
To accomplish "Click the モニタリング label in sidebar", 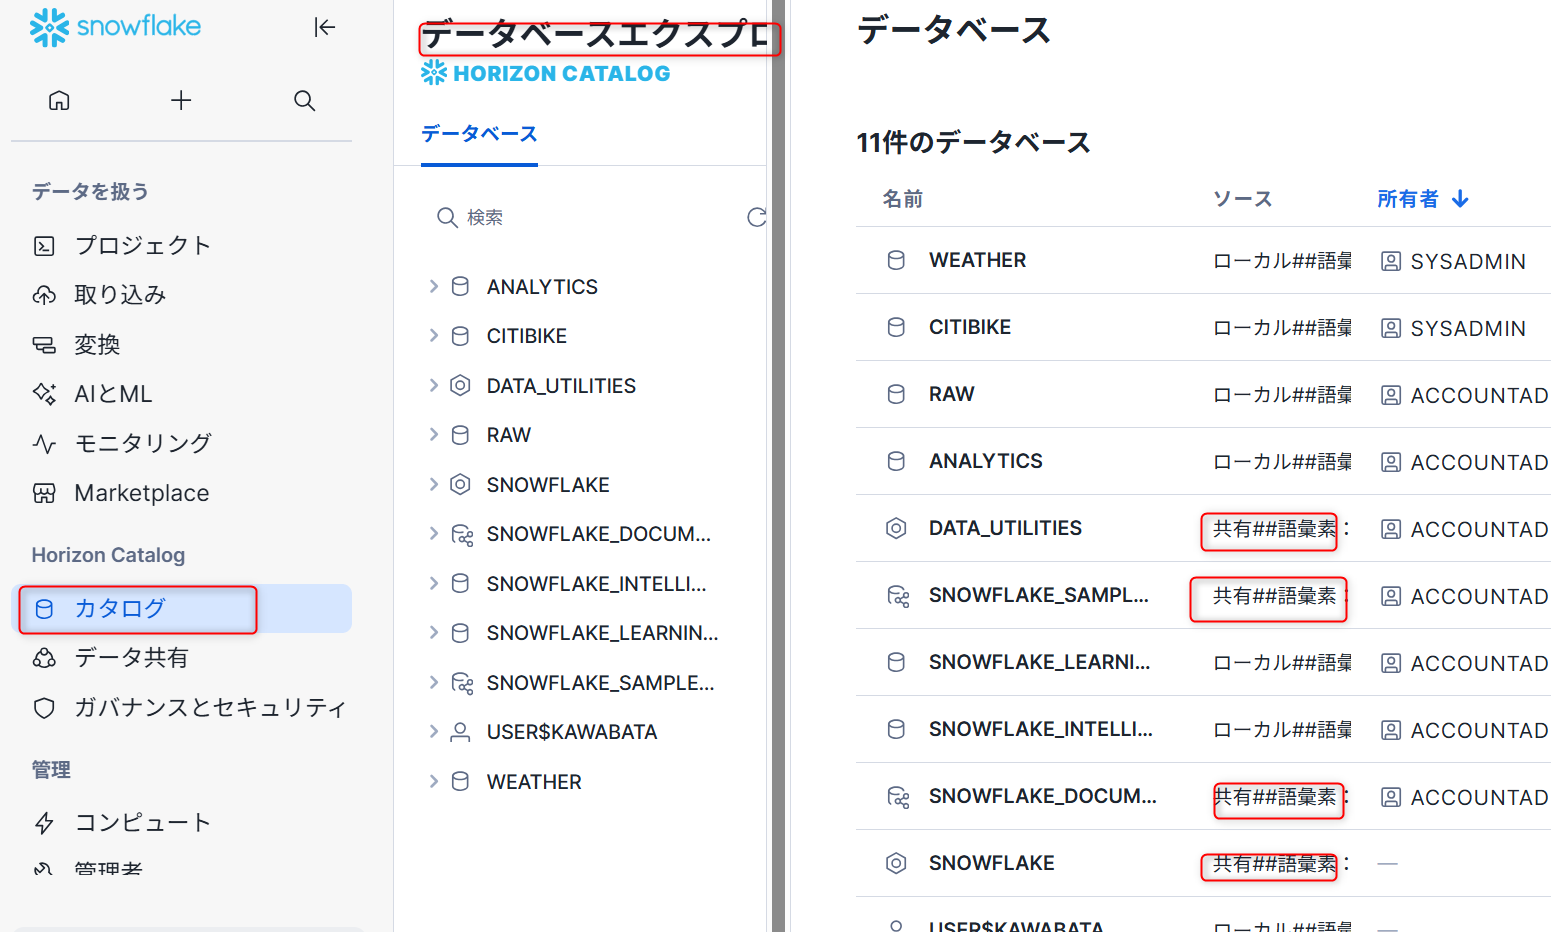I will pos(143,443).
